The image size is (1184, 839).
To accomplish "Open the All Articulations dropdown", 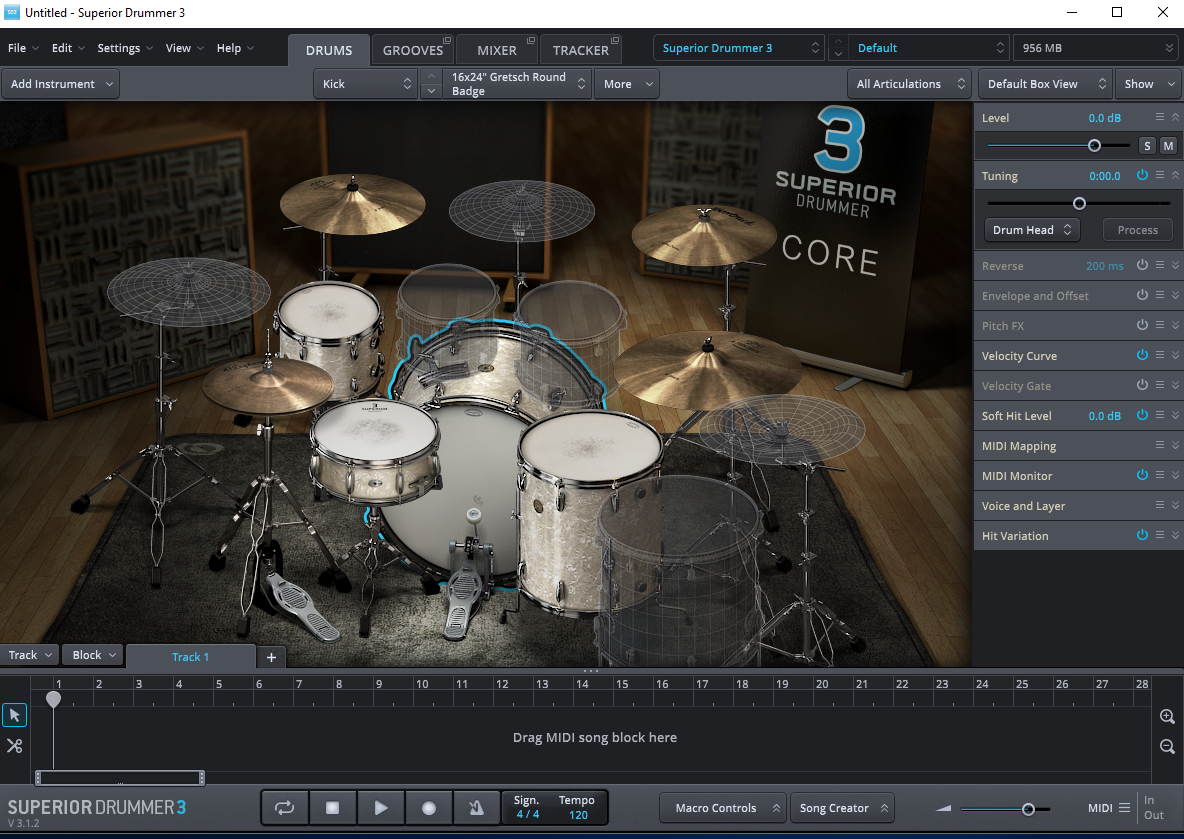I will click(x=909, y=84).
